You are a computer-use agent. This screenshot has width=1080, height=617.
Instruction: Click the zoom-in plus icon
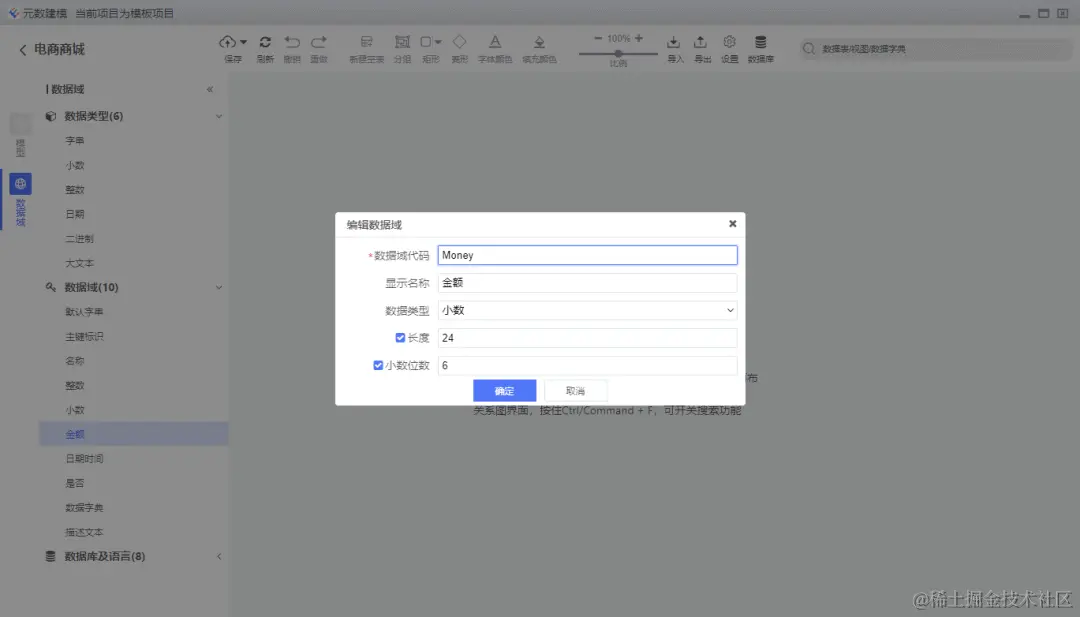click(x=639, y=39)
